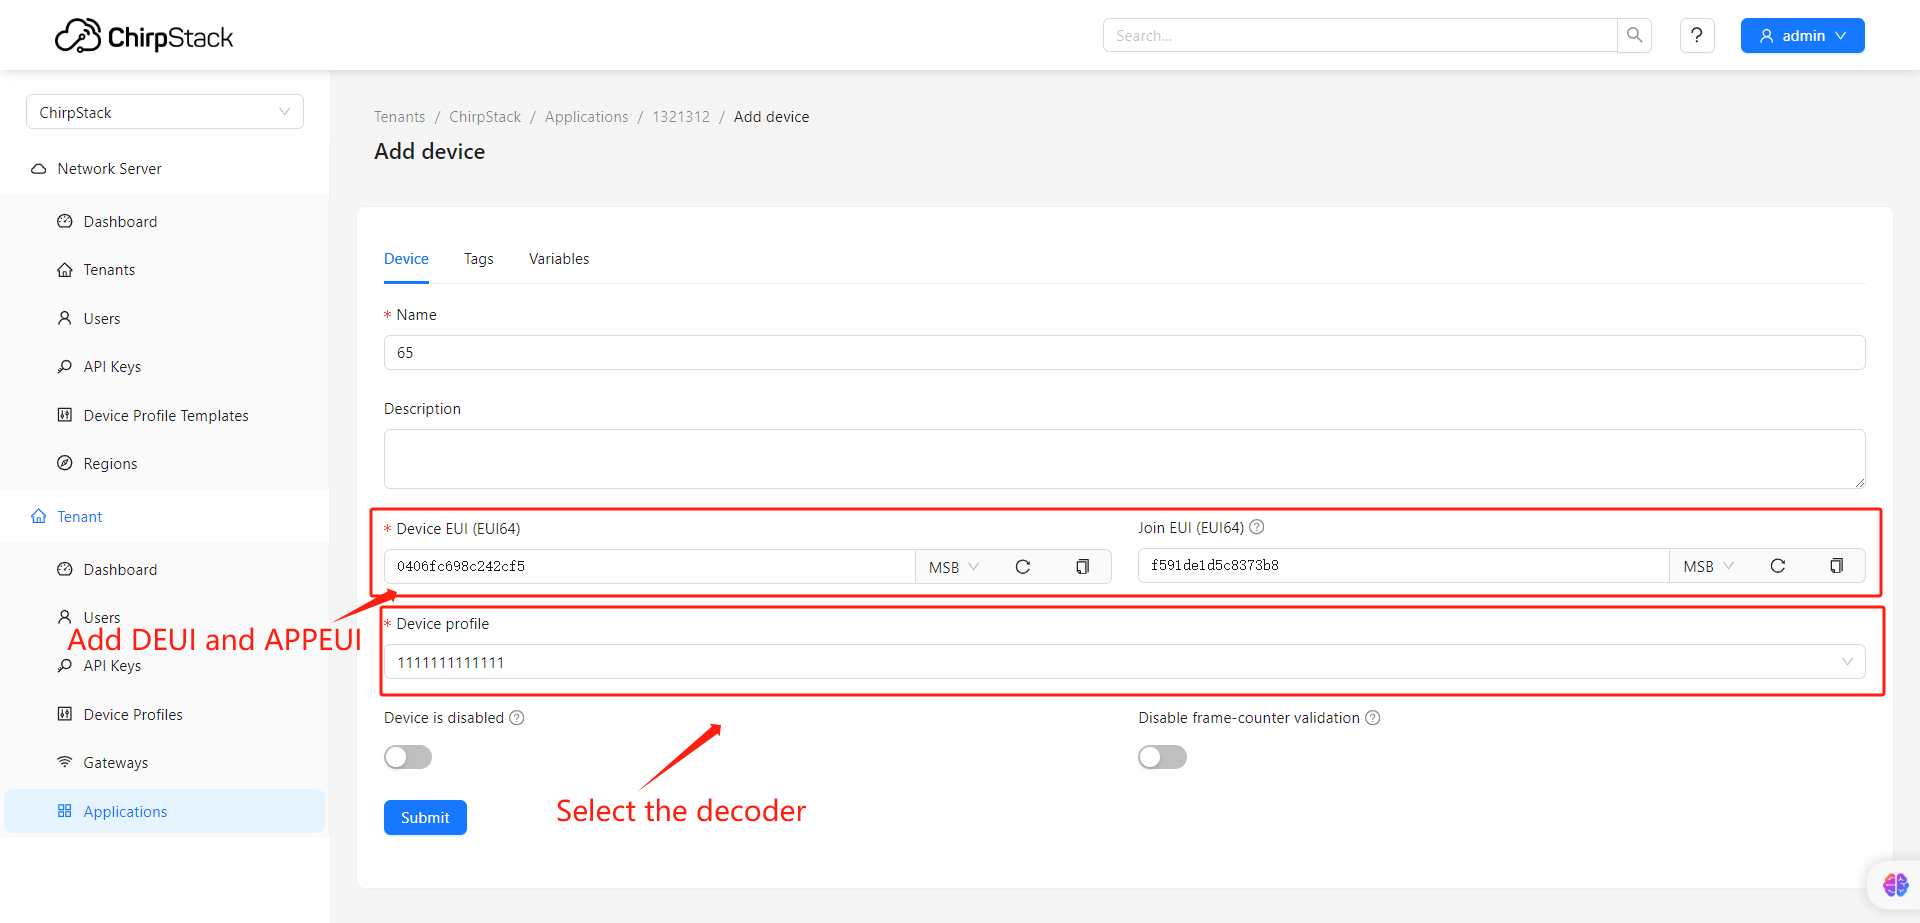Regenerate the Device EUI with refresh icon

tap(1022, 567)
